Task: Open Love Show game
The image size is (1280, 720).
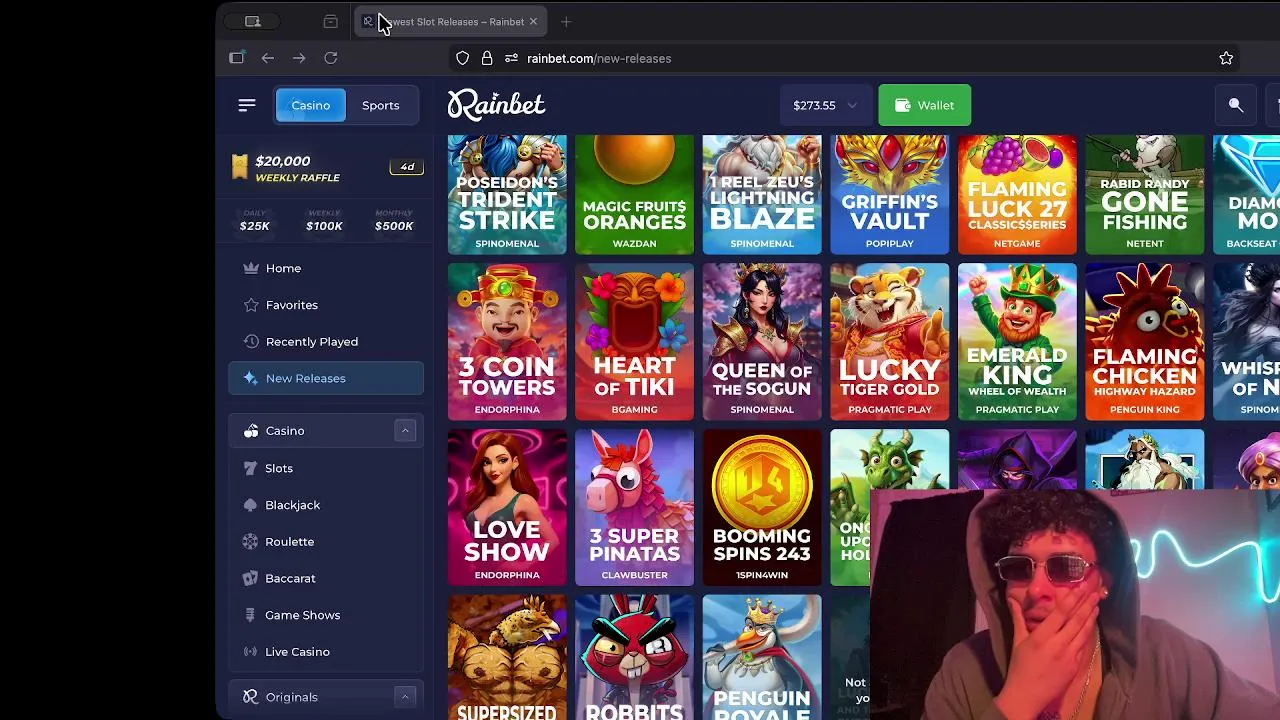Action: (507, 507)
